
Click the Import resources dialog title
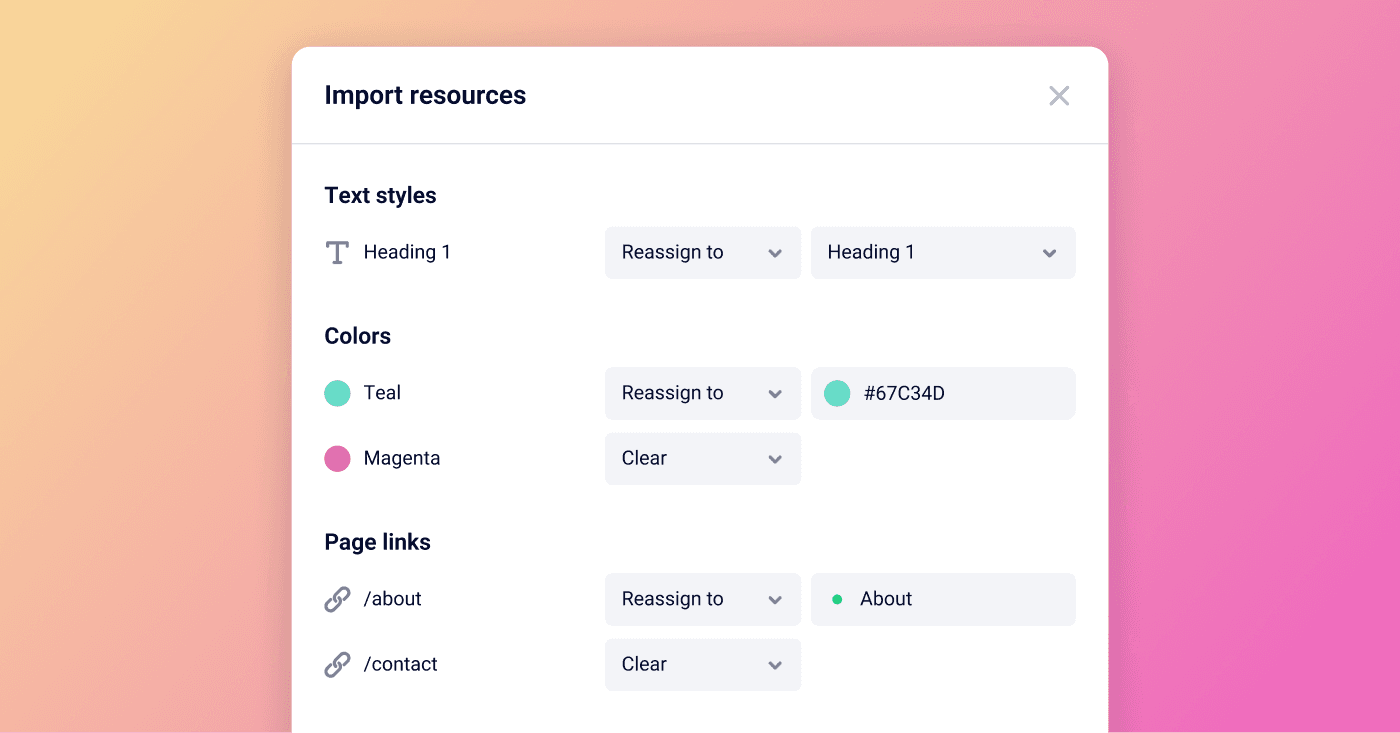click(425, 95)
